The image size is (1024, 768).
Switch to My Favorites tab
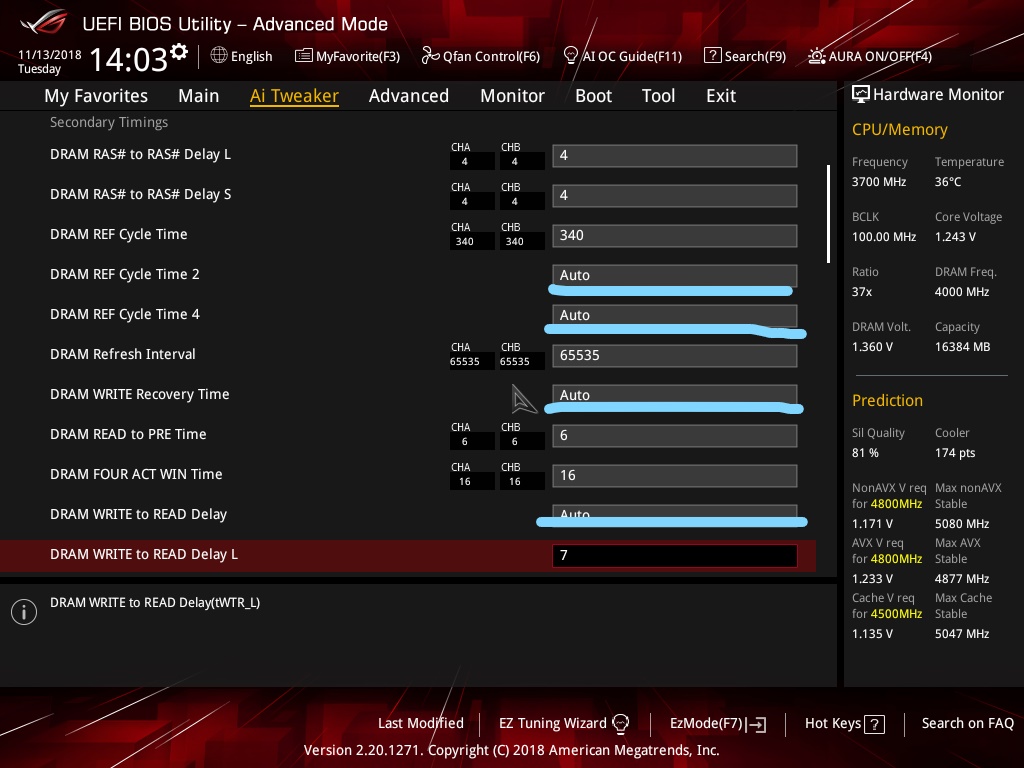click(96, 96)
